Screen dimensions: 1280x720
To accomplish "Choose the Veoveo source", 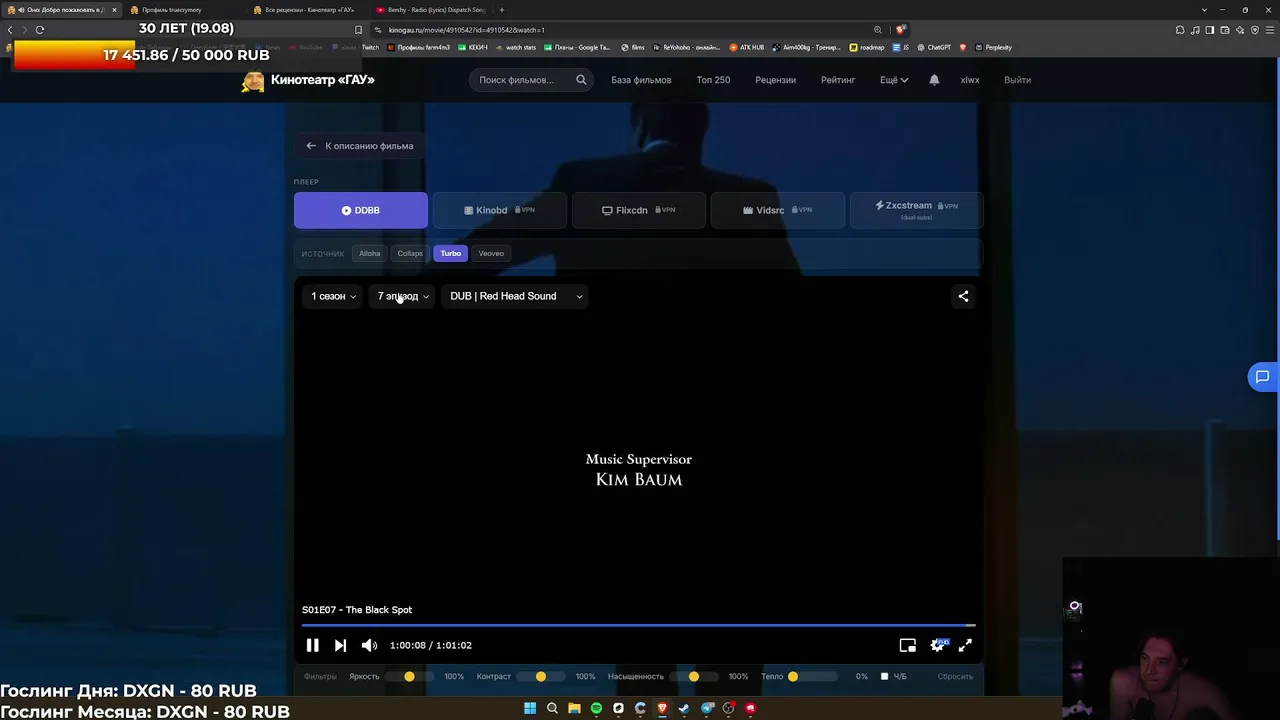I will [491, 254].
